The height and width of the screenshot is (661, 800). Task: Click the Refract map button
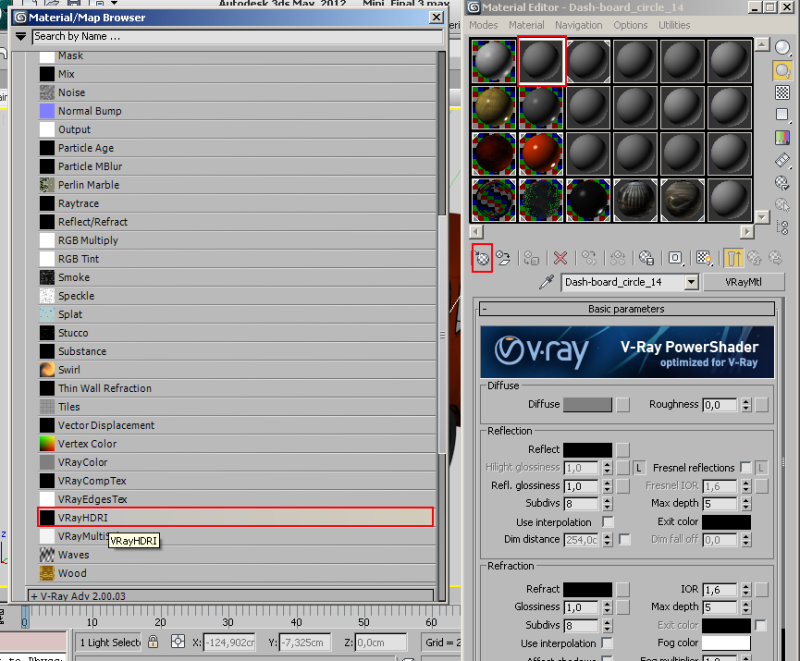(622, 590)
